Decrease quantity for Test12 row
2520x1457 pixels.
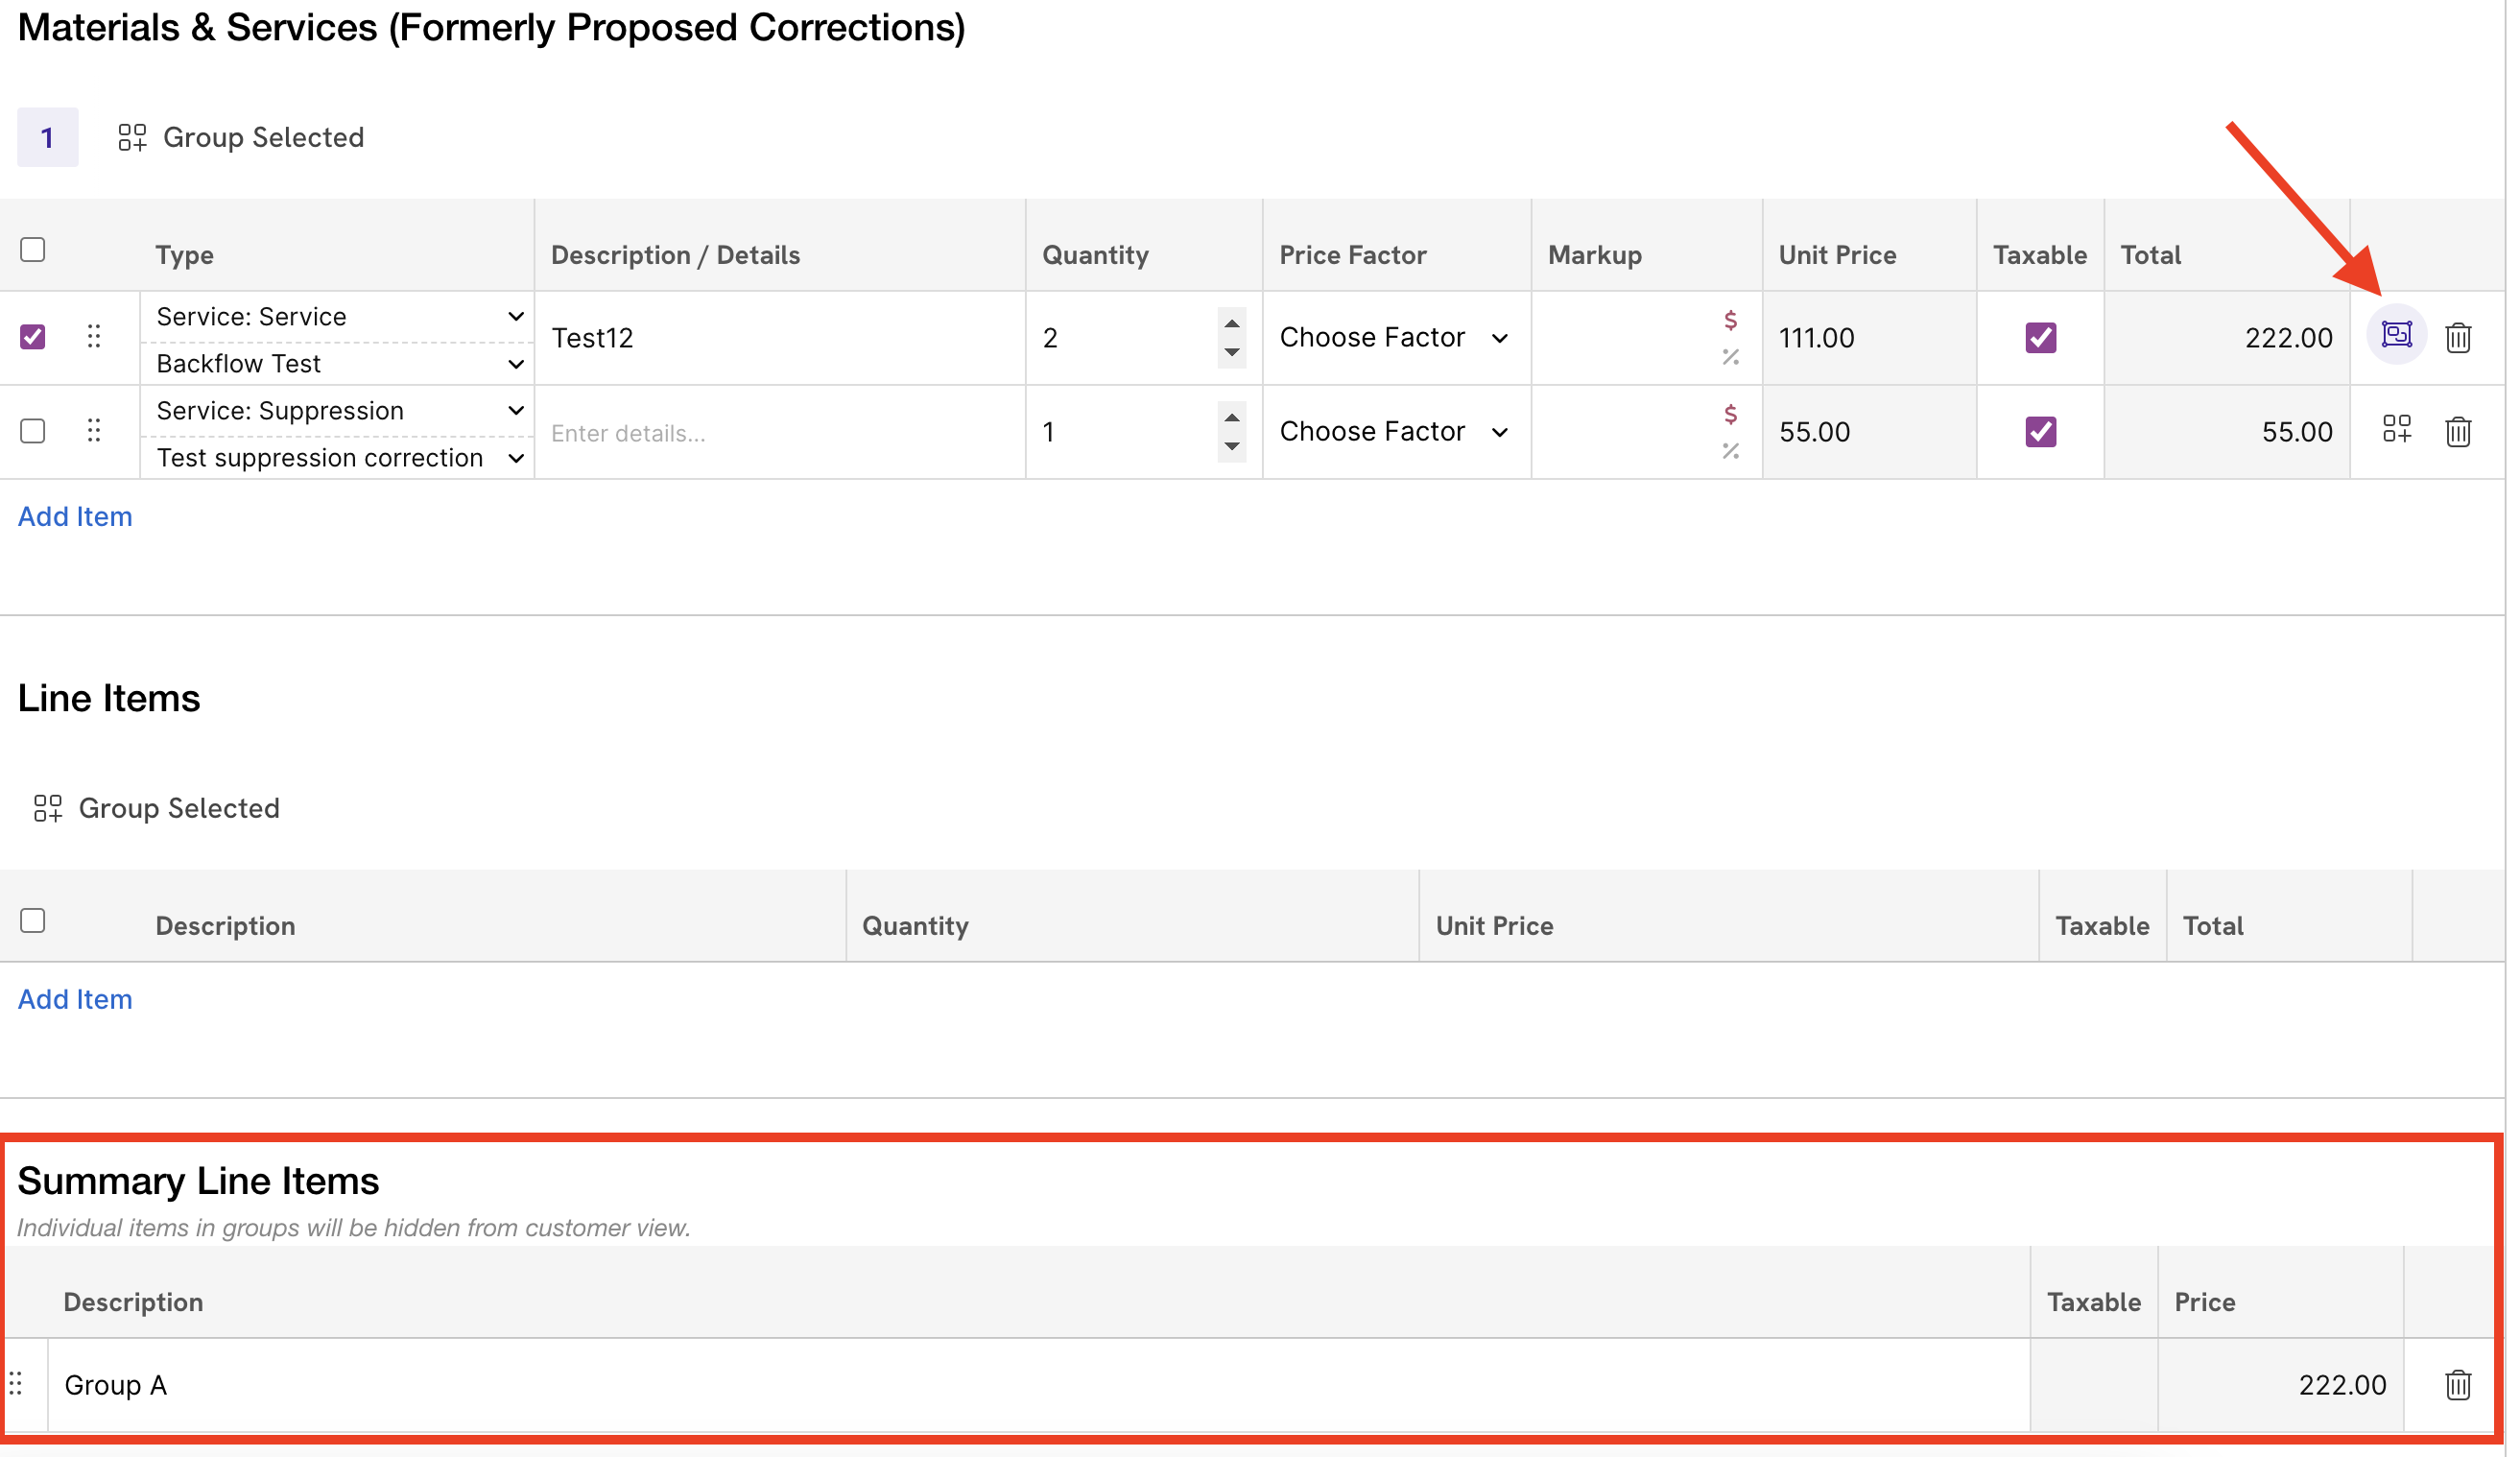1231,353
